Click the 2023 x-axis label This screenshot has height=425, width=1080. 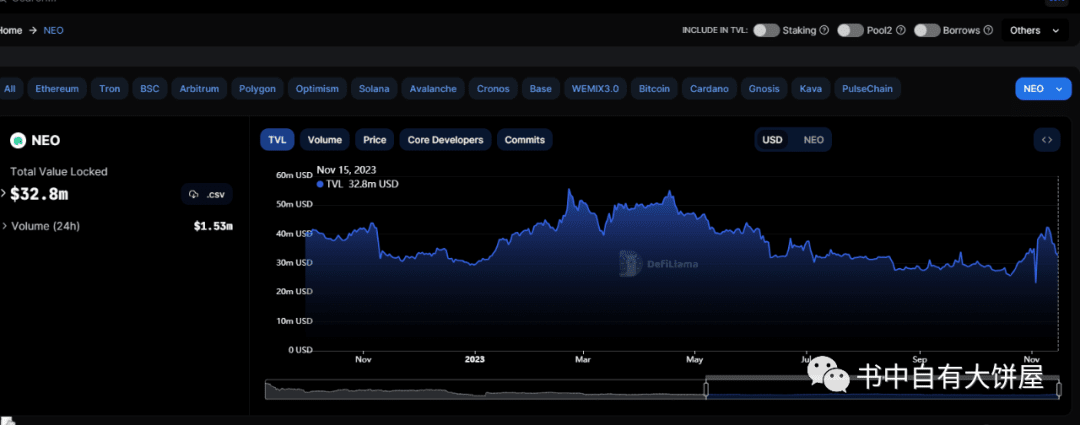click(475, 360)
